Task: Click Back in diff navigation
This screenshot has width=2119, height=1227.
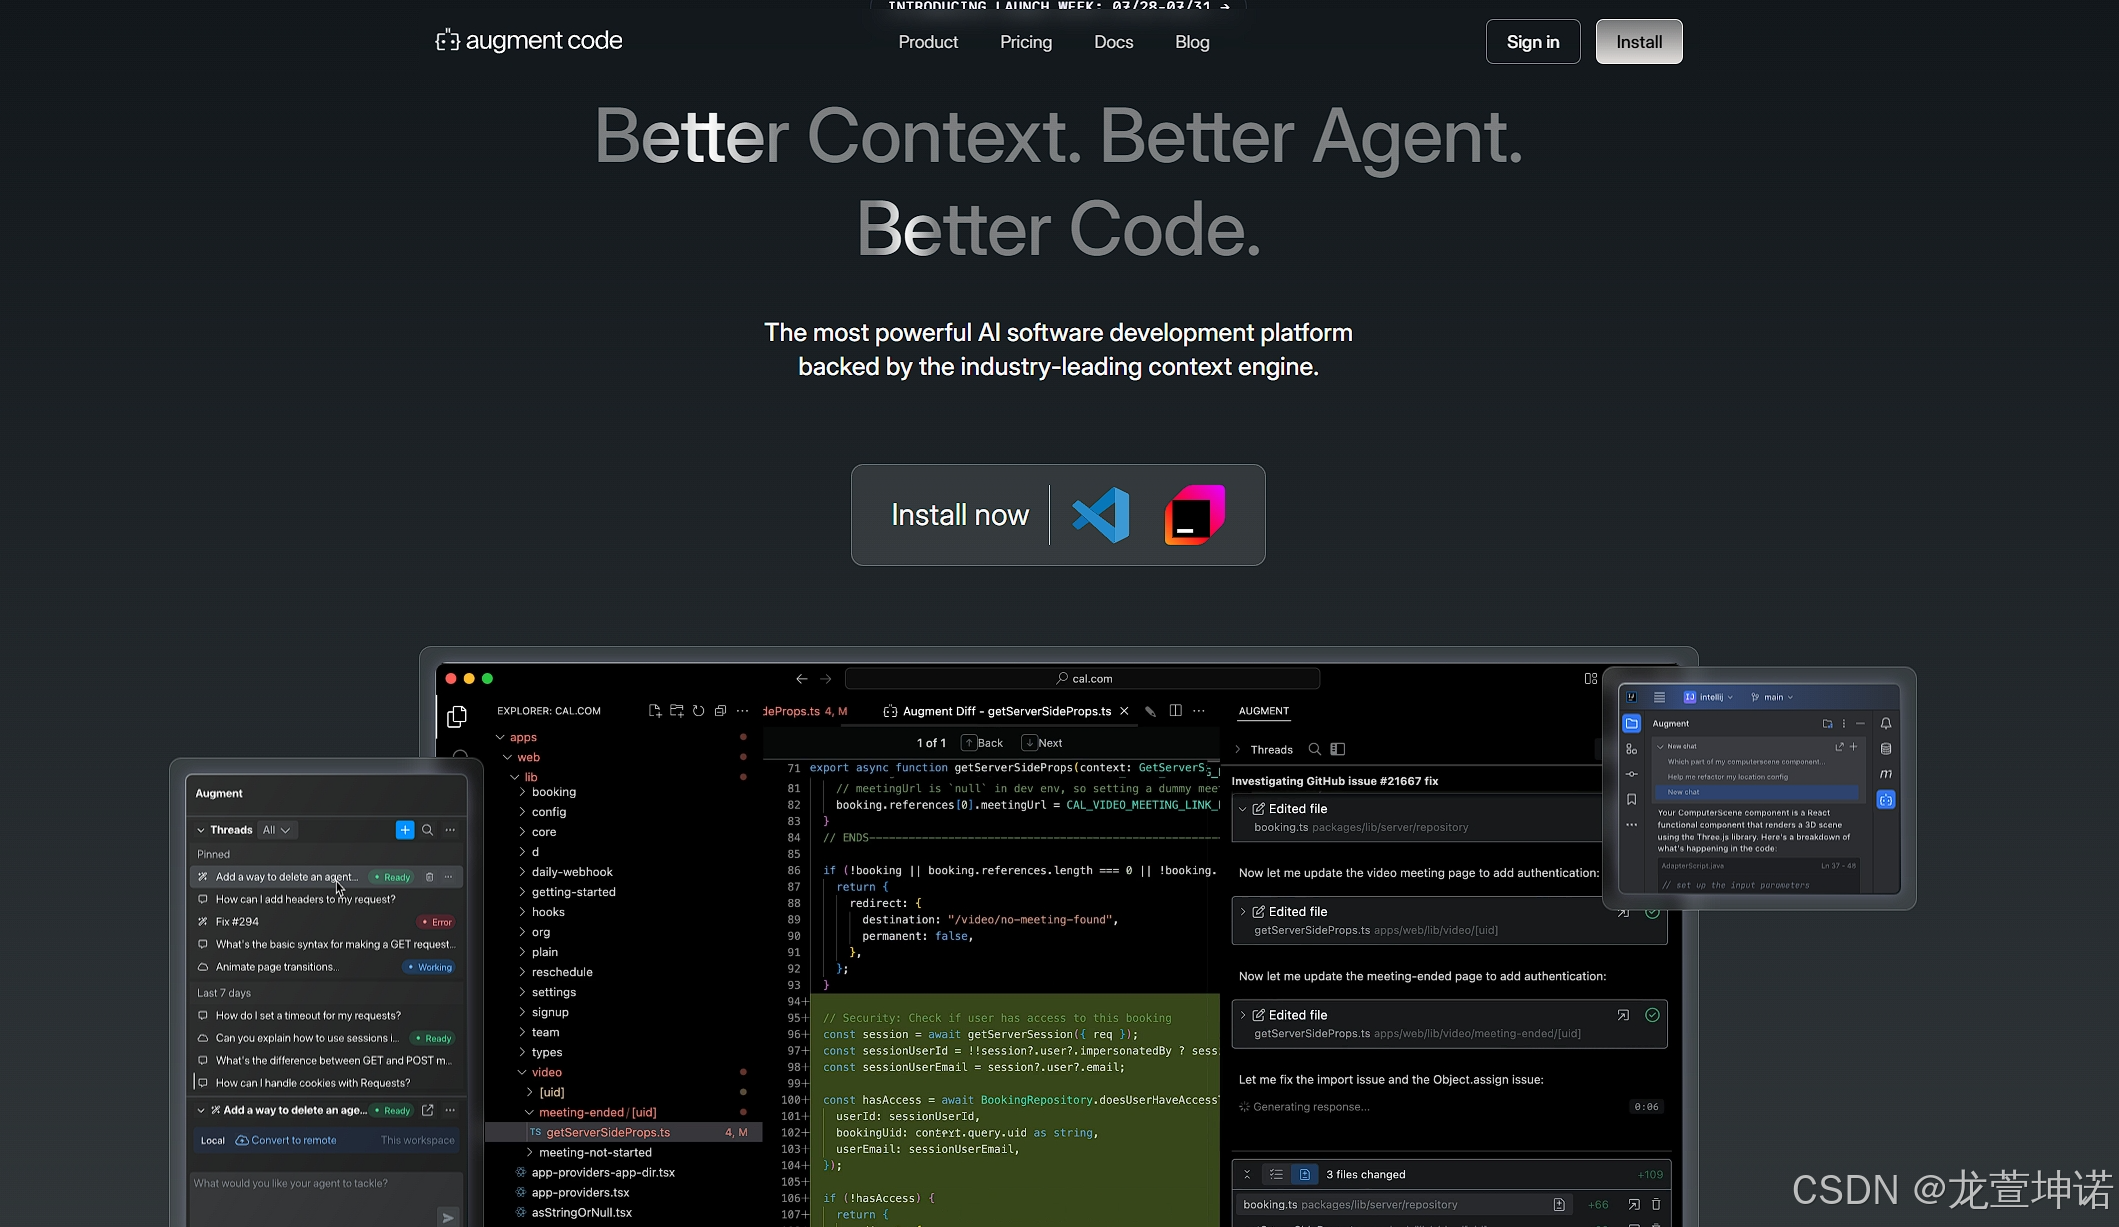Action: click(x=983, y=743)
